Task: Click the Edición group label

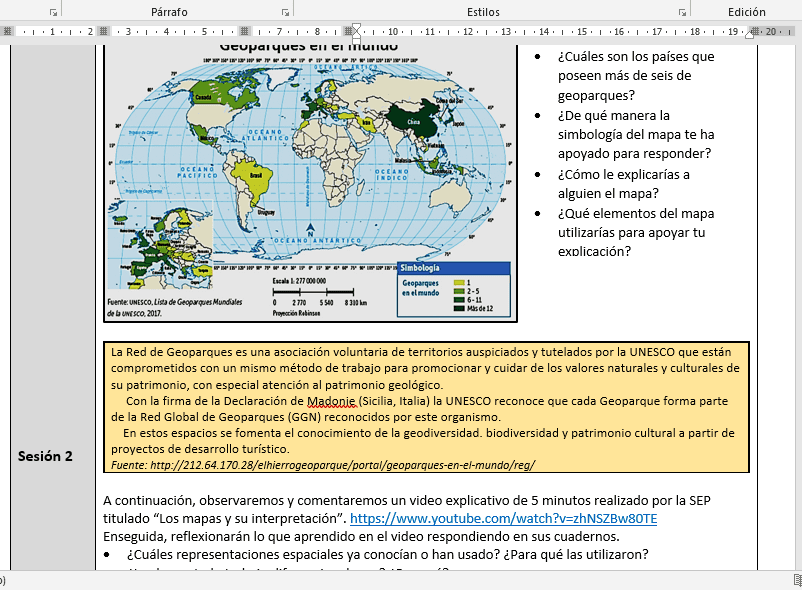Action: pos(746,12)
